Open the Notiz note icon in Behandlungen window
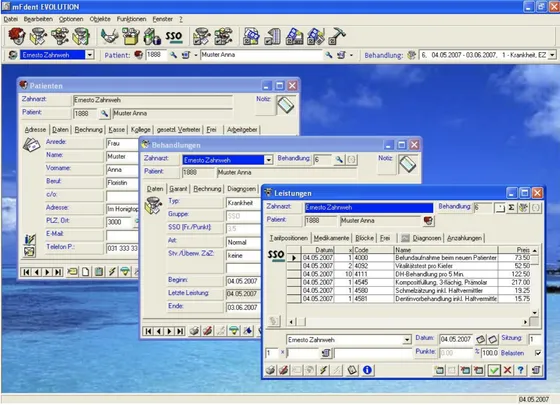The width and height of the screenshot is (560, 405). click(408, 164)
